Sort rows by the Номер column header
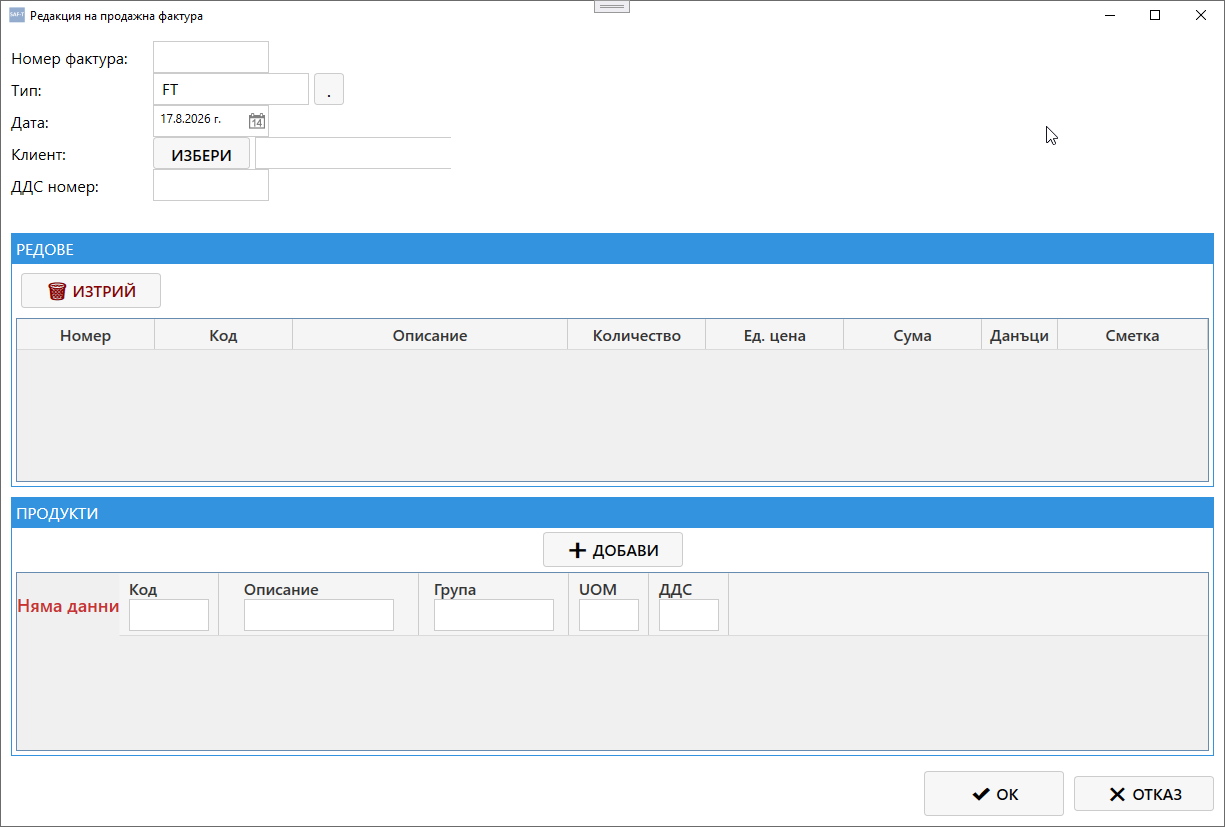The height and width of the screenshot is (827, 1225). pyautogui.click(x=86, y=335)
